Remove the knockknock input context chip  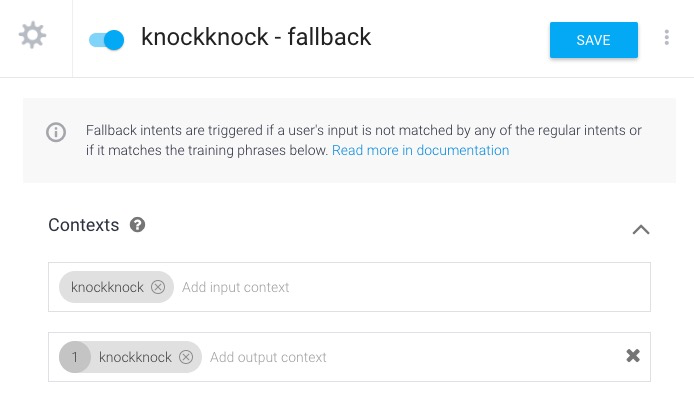(158, 287)
